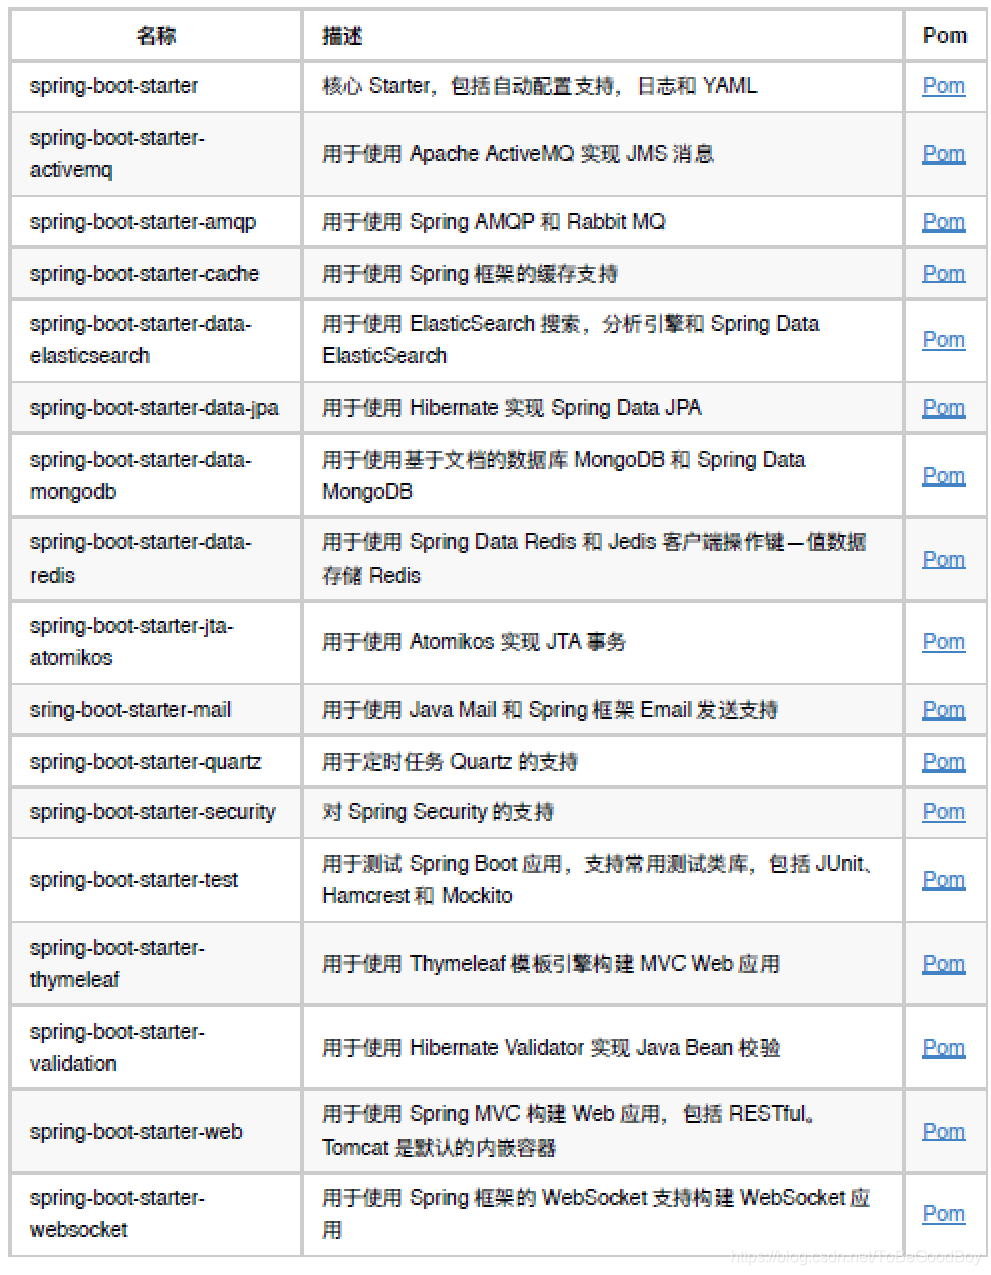Select the spring-boot-starter-web name cell

tap(156, 1132)
